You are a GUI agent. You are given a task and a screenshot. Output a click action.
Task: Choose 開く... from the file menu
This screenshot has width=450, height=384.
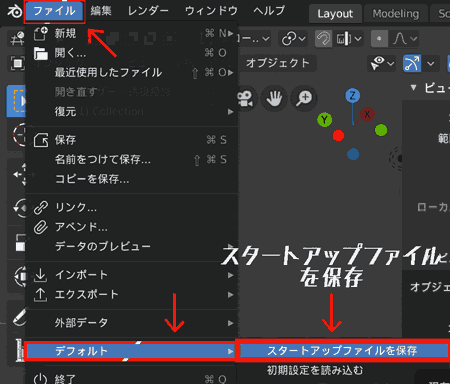[x=132, y=53]
